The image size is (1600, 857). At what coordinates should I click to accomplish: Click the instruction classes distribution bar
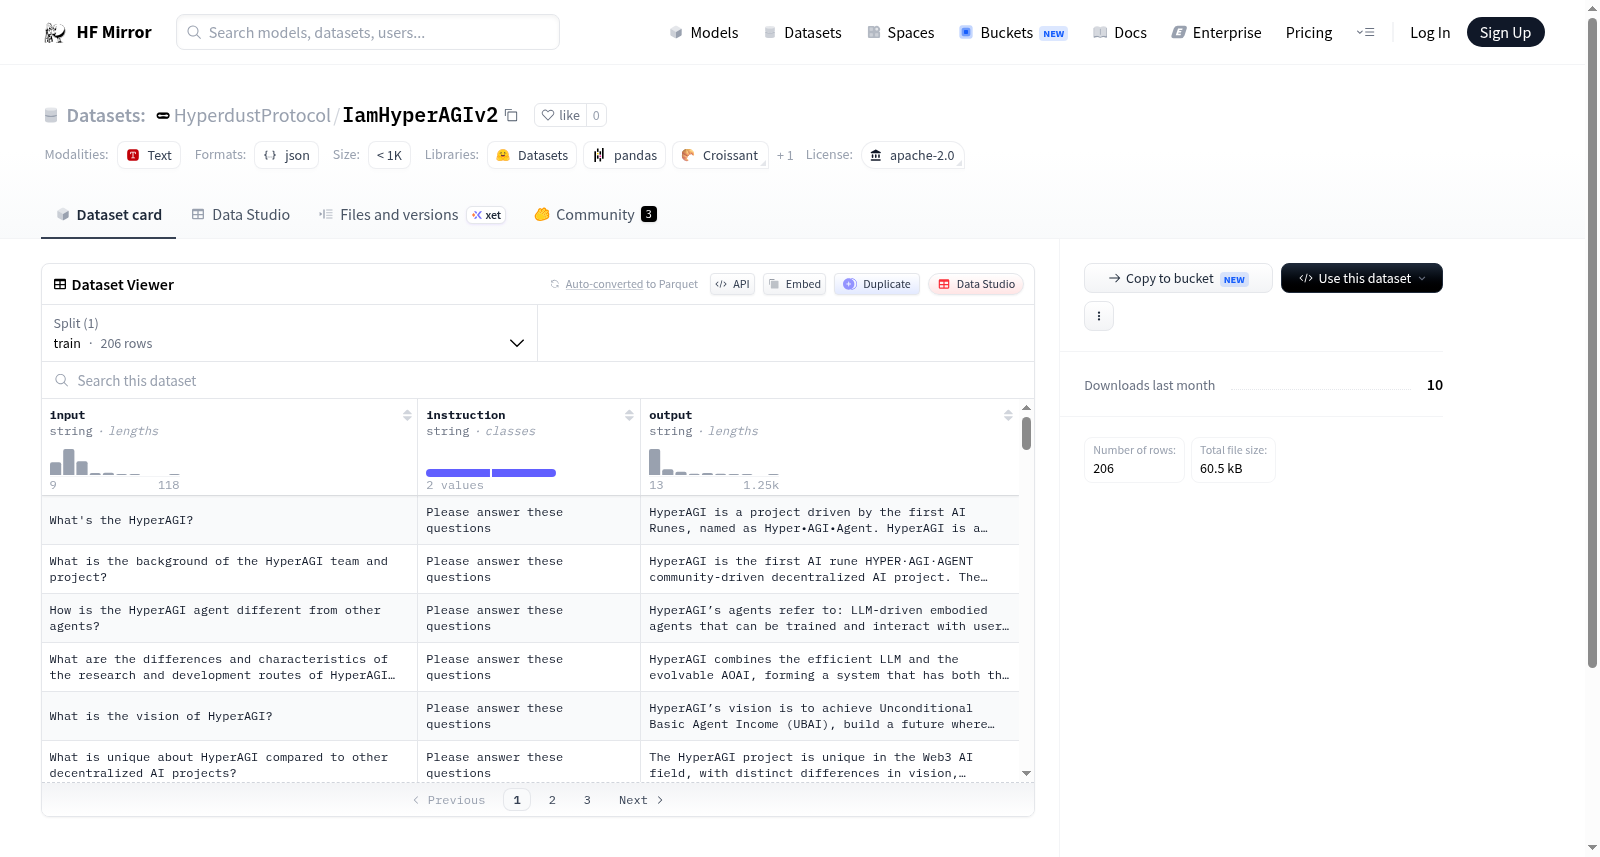[x=491, y=473]
